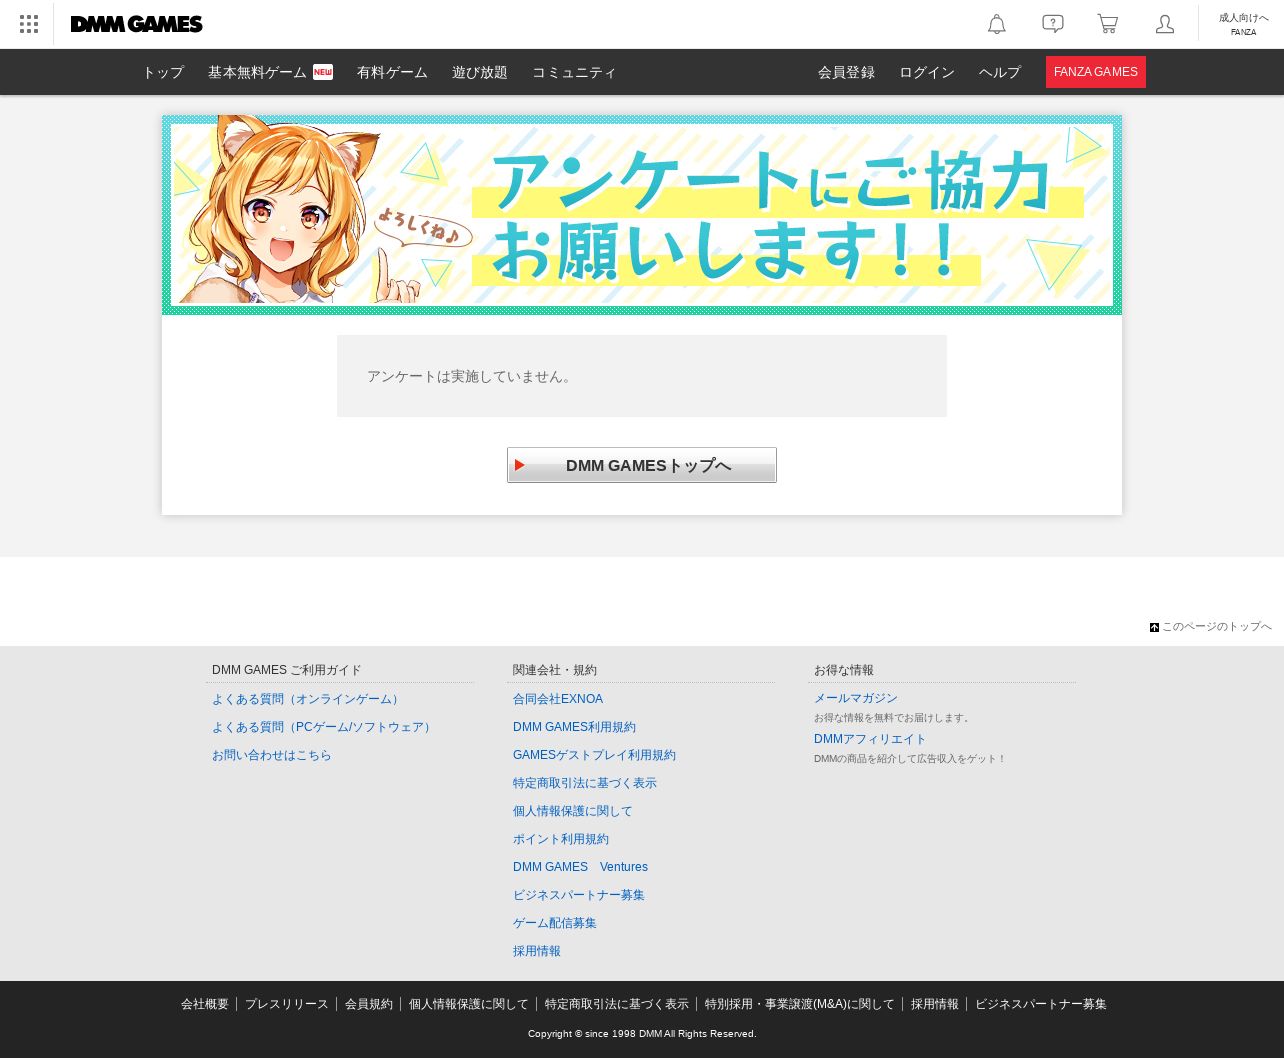Open the ビジネスパートナー募集 link in column

tap(579, 895)
